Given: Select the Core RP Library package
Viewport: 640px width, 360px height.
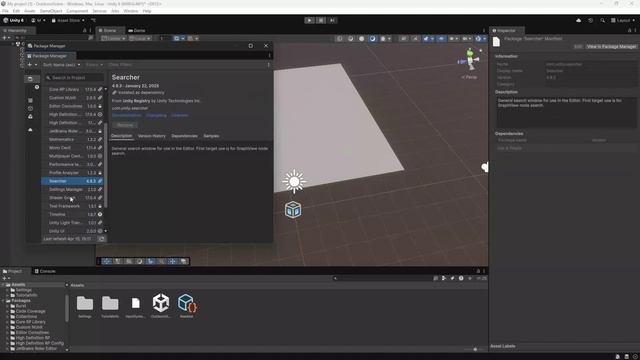Looking at the screenshot, I should coord(72,89).
